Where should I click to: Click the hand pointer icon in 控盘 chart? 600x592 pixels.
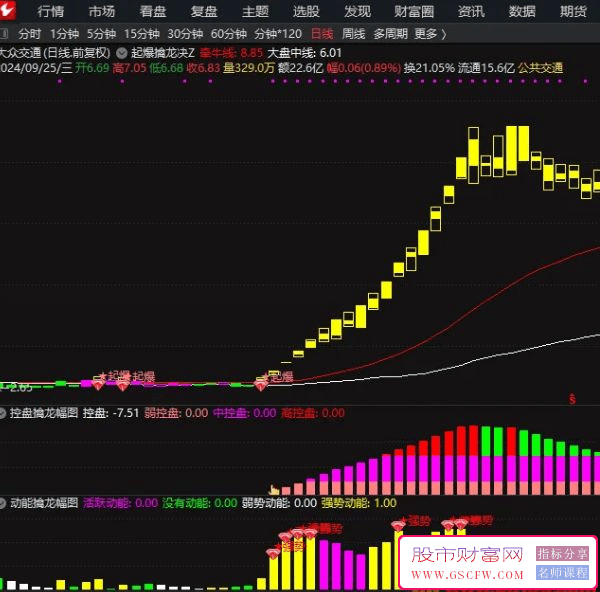tap(274, 489)
